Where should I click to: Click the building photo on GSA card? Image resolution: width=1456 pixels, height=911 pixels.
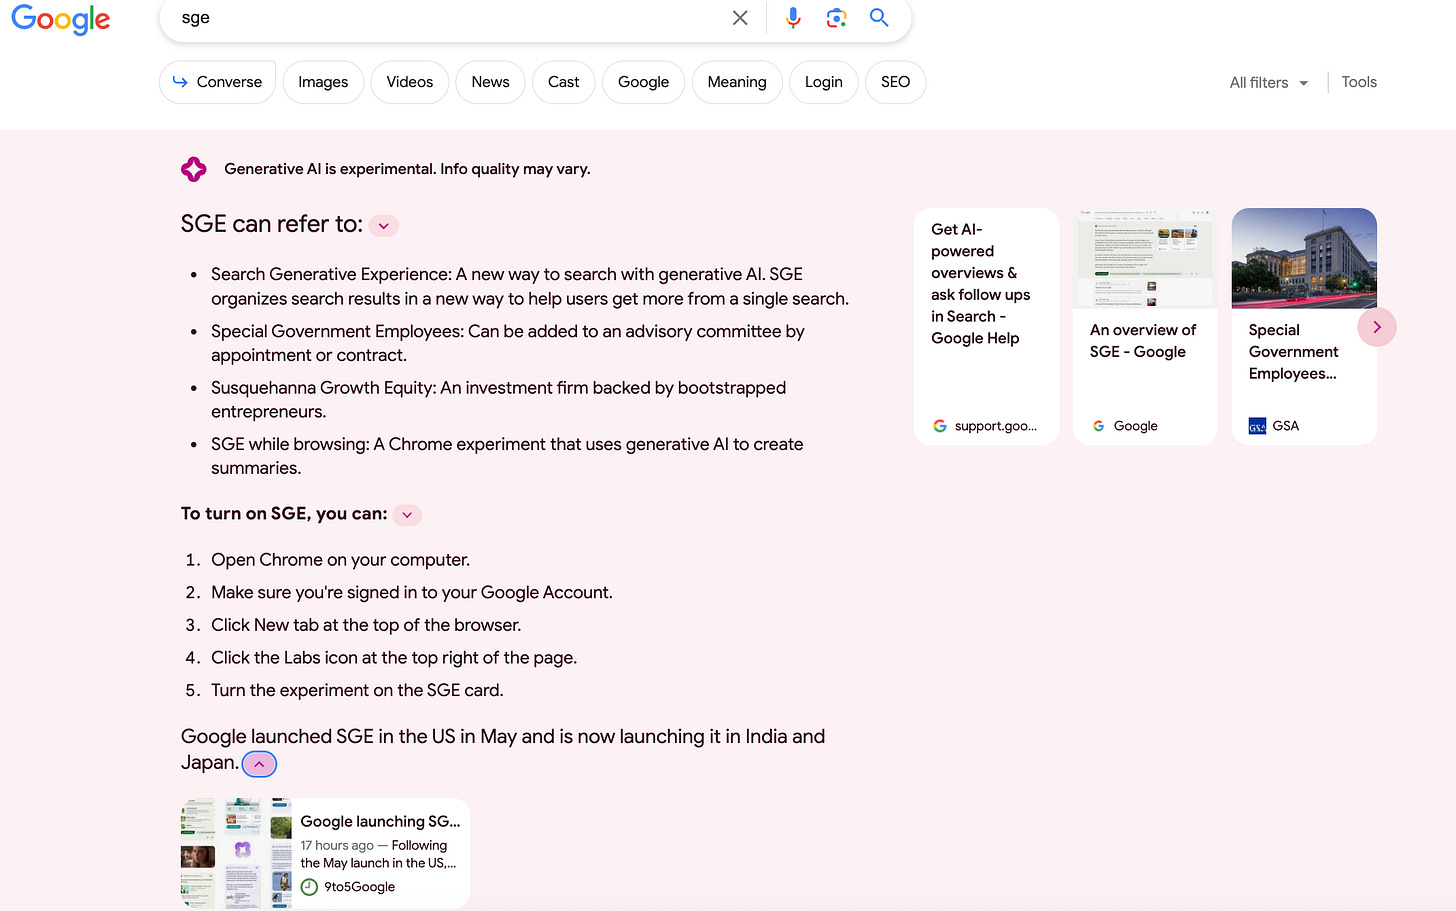click(x=1304, y=258)
